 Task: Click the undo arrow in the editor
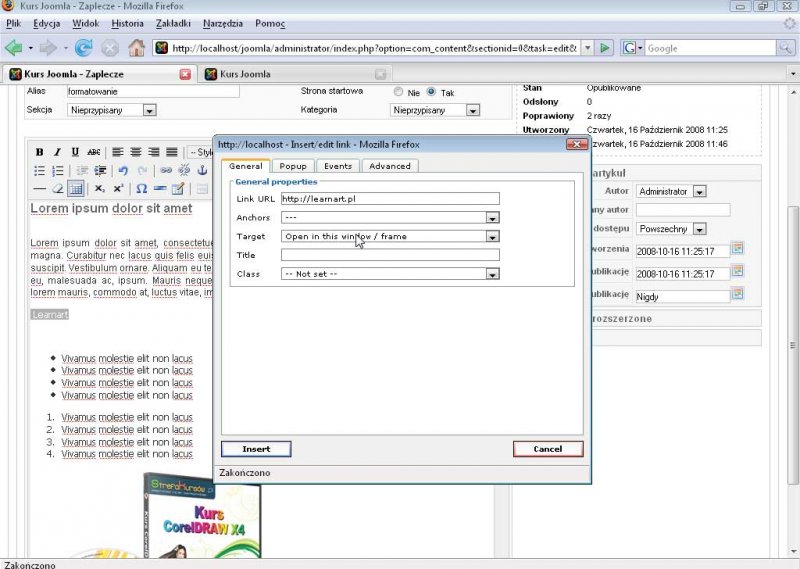tap(124, 171)
